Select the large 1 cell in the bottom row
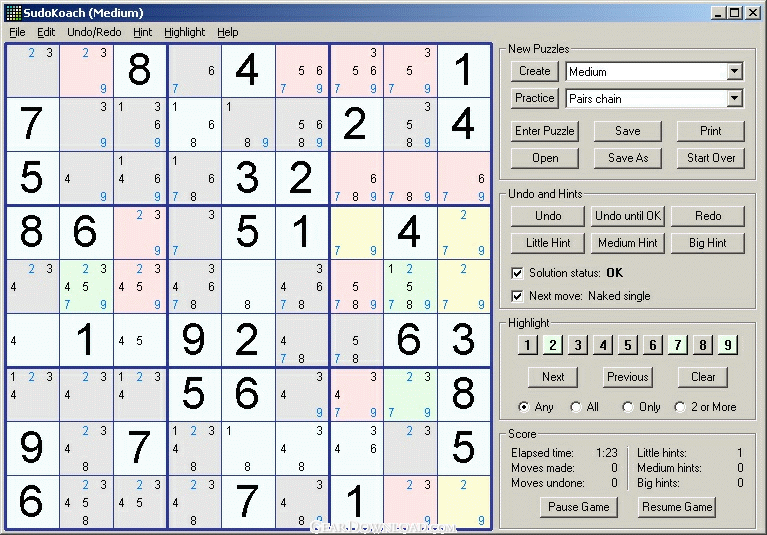Screen dimensions: 767x535 coord(357,502)
